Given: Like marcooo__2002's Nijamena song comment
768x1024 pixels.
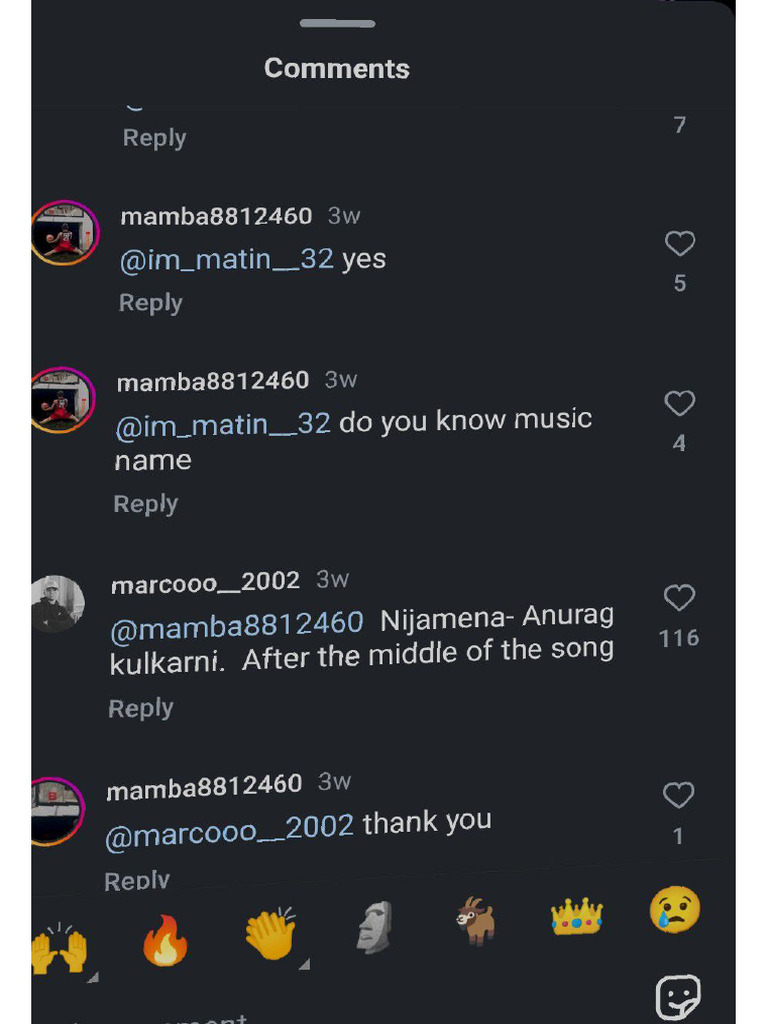Looking at the screenshot, I should [680, 598].
